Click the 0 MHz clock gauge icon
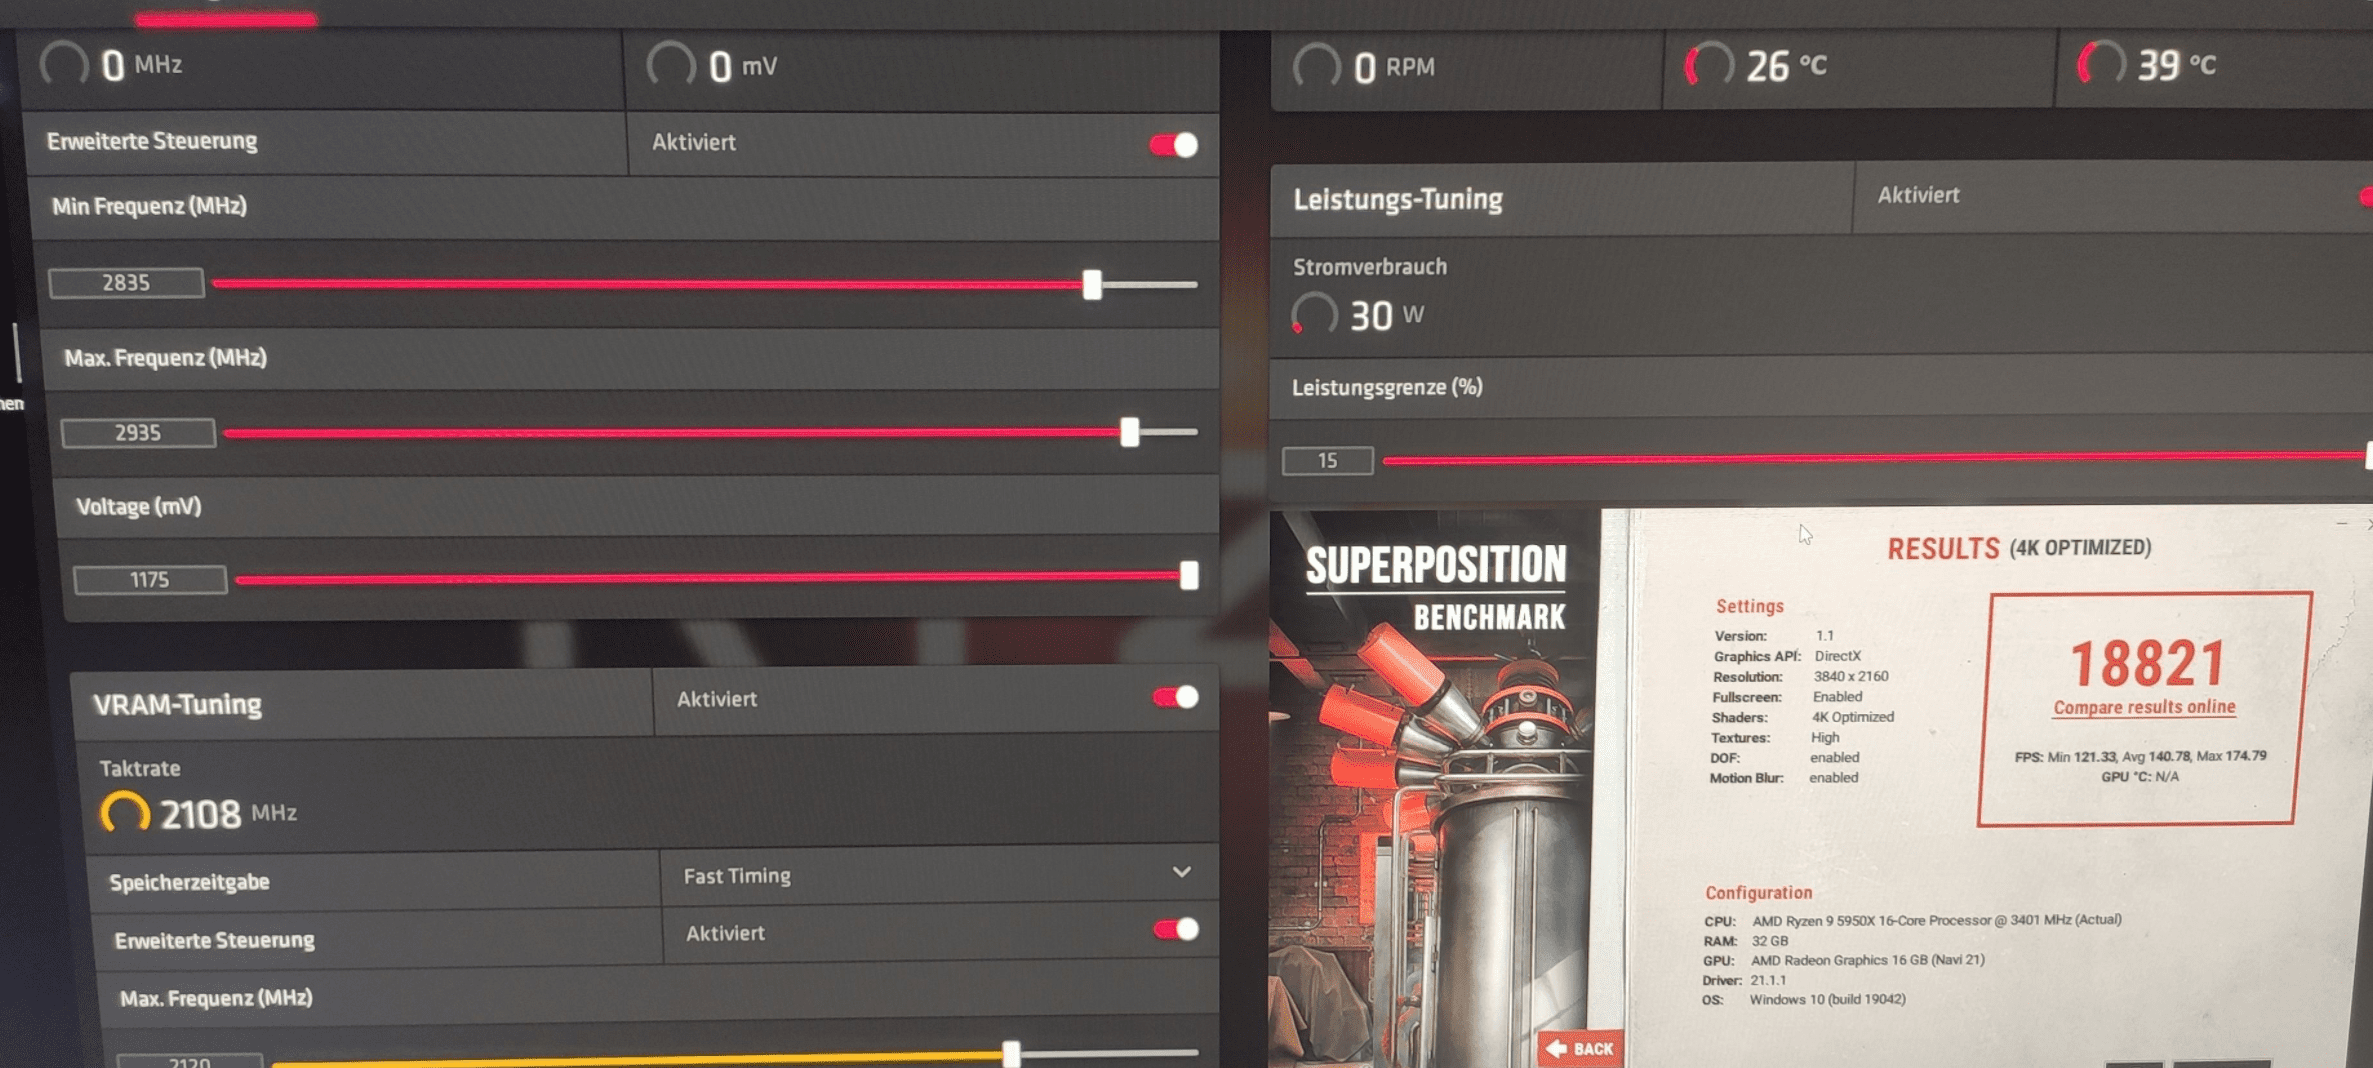Viewport: 2373px width, 1068px height. point(64,65)
